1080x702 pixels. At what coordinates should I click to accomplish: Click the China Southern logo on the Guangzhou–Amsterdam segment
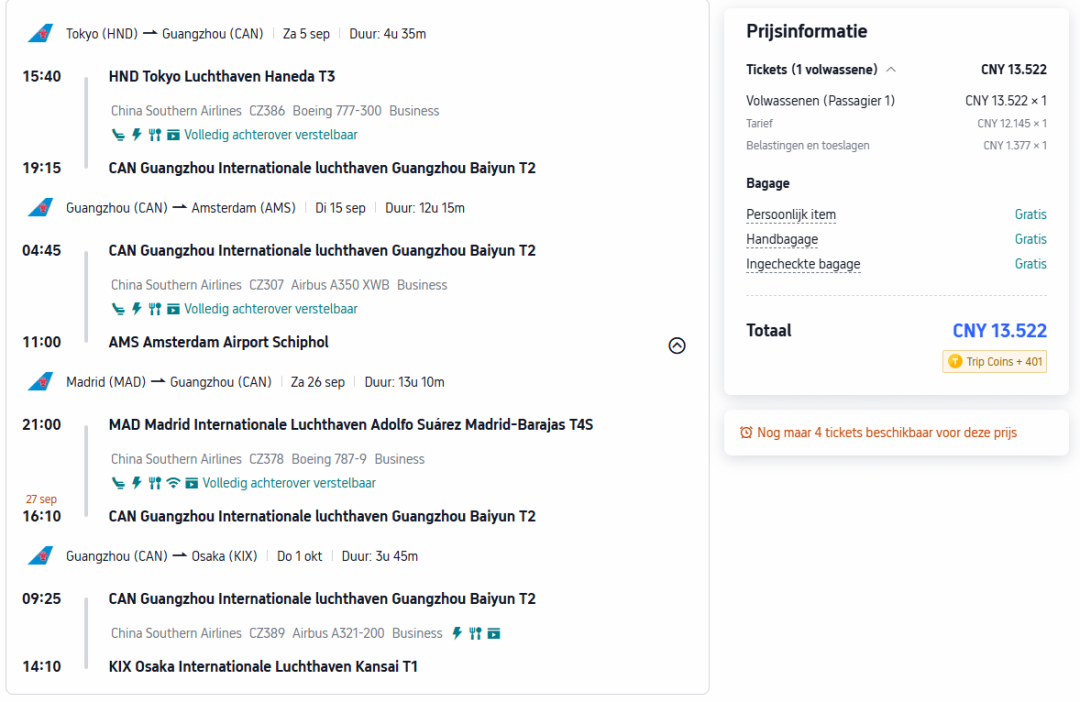[40, 207]
